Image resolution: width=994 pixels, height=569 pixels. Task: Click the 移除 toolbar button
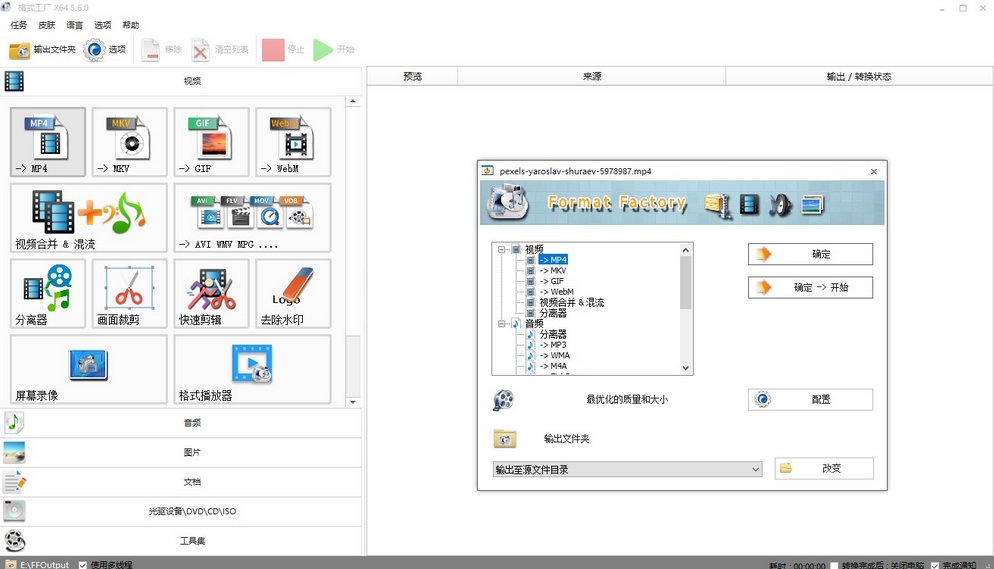(161, 49)
